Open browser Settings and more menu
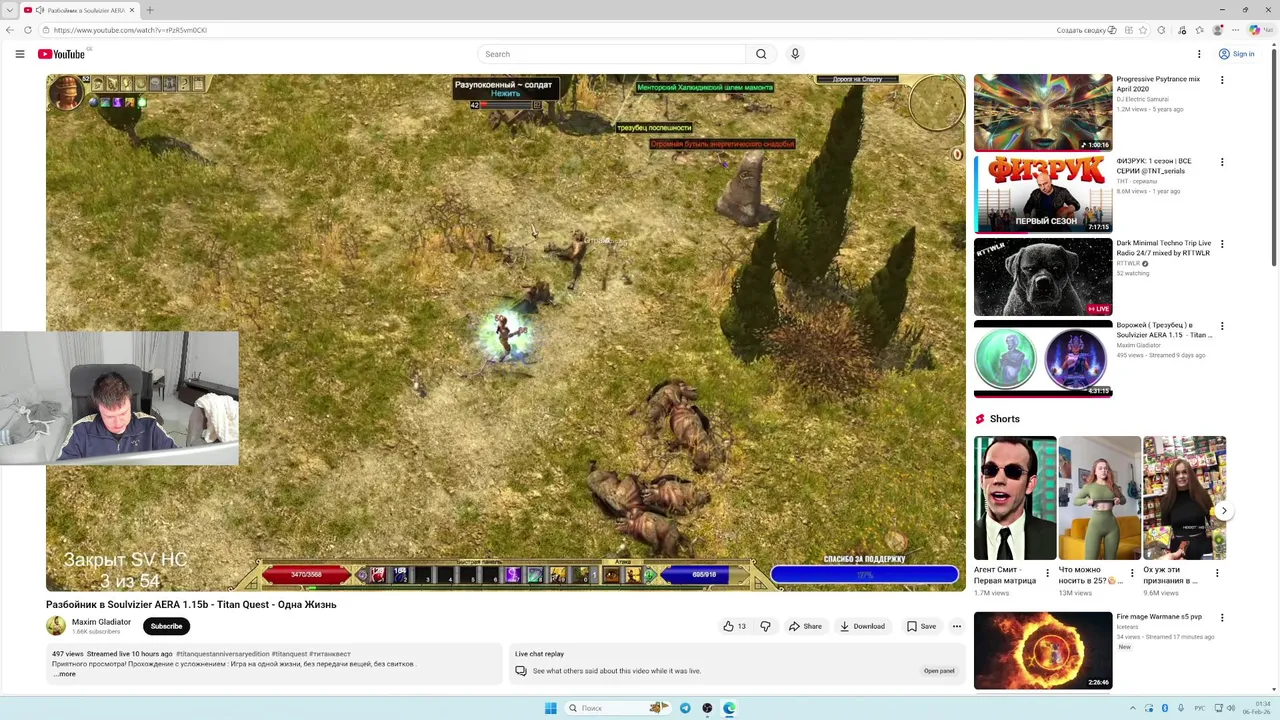This screenshot has width=1280, height=720. [x=1236, y=30]
